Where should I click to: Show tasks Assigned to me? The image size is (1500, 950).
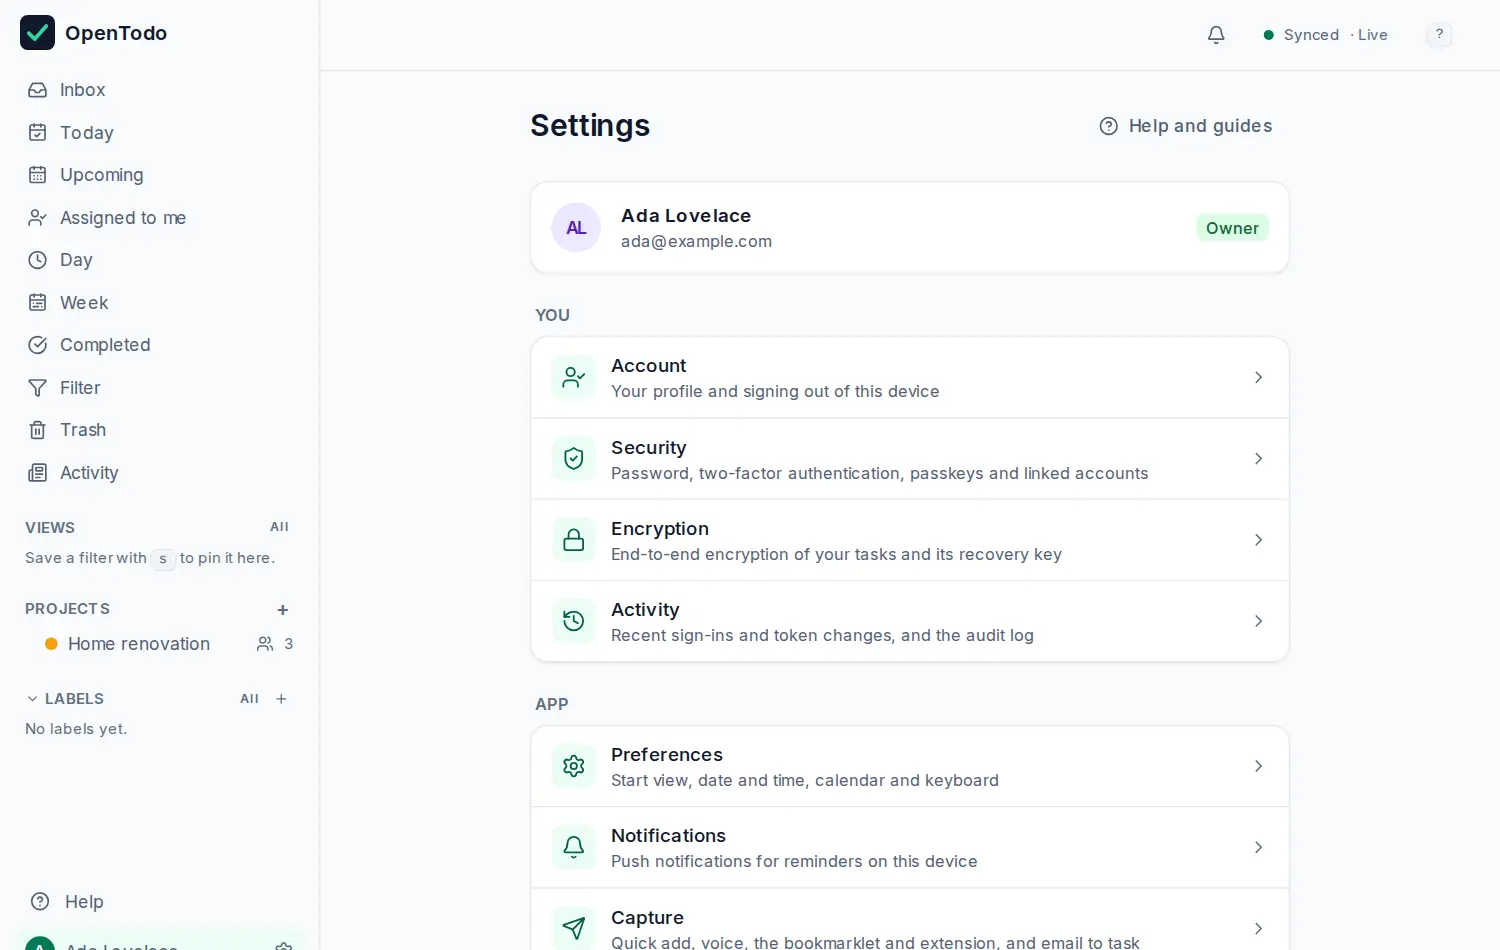coord(160,218)
